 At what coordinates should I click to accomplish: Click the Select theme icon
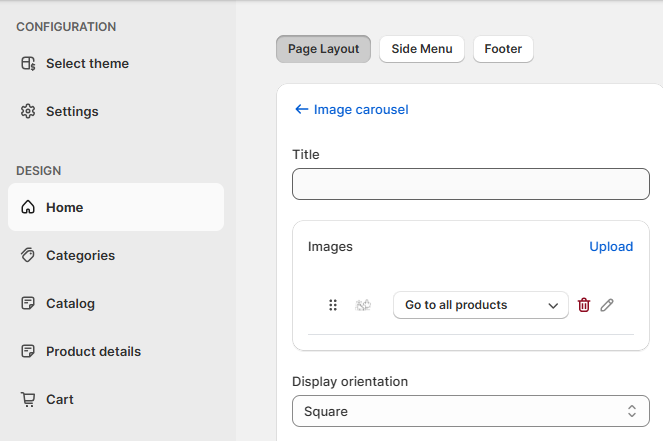28,63
